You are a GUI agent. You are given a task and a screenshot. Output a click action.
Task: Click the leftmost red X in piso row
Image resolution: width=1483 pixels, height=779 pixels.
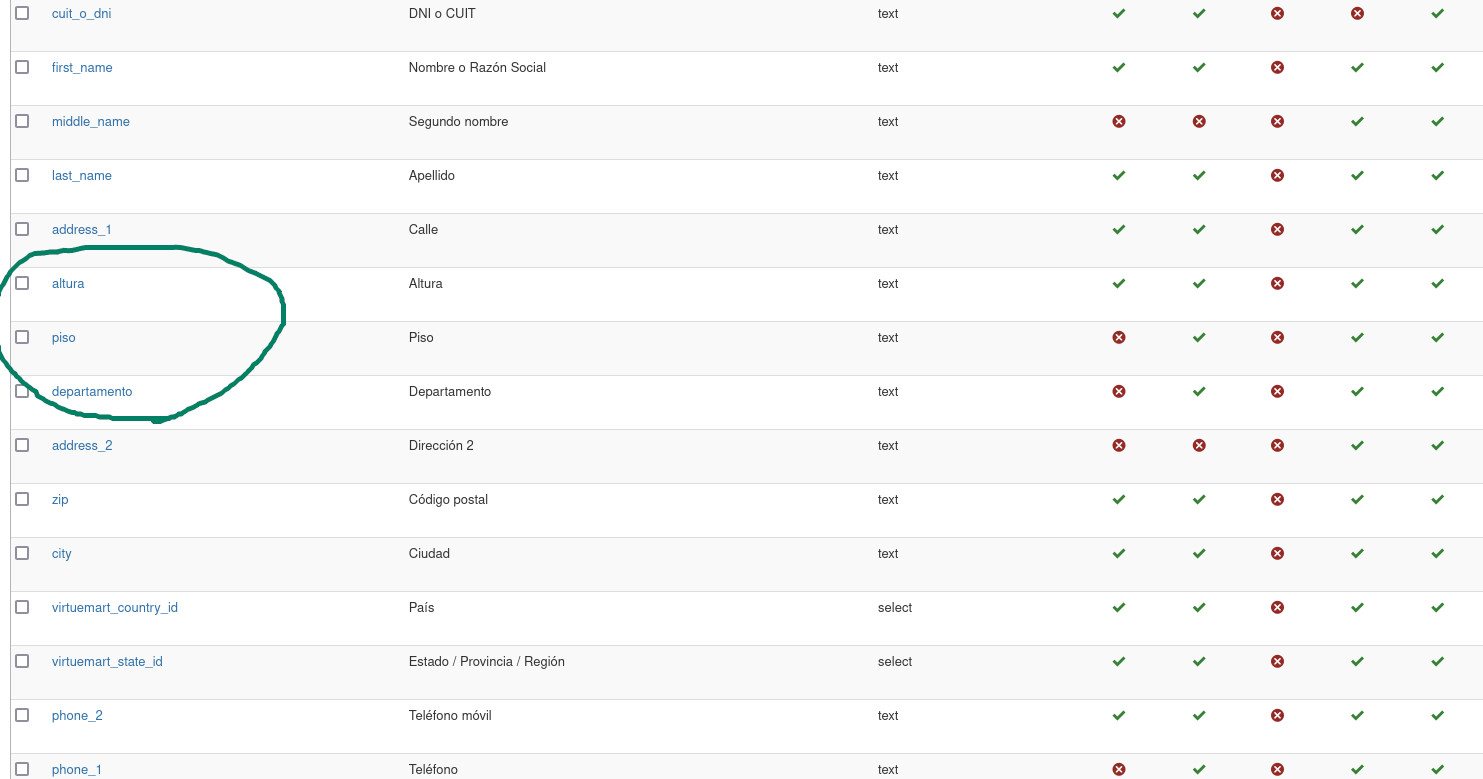tap(1119, 337)
